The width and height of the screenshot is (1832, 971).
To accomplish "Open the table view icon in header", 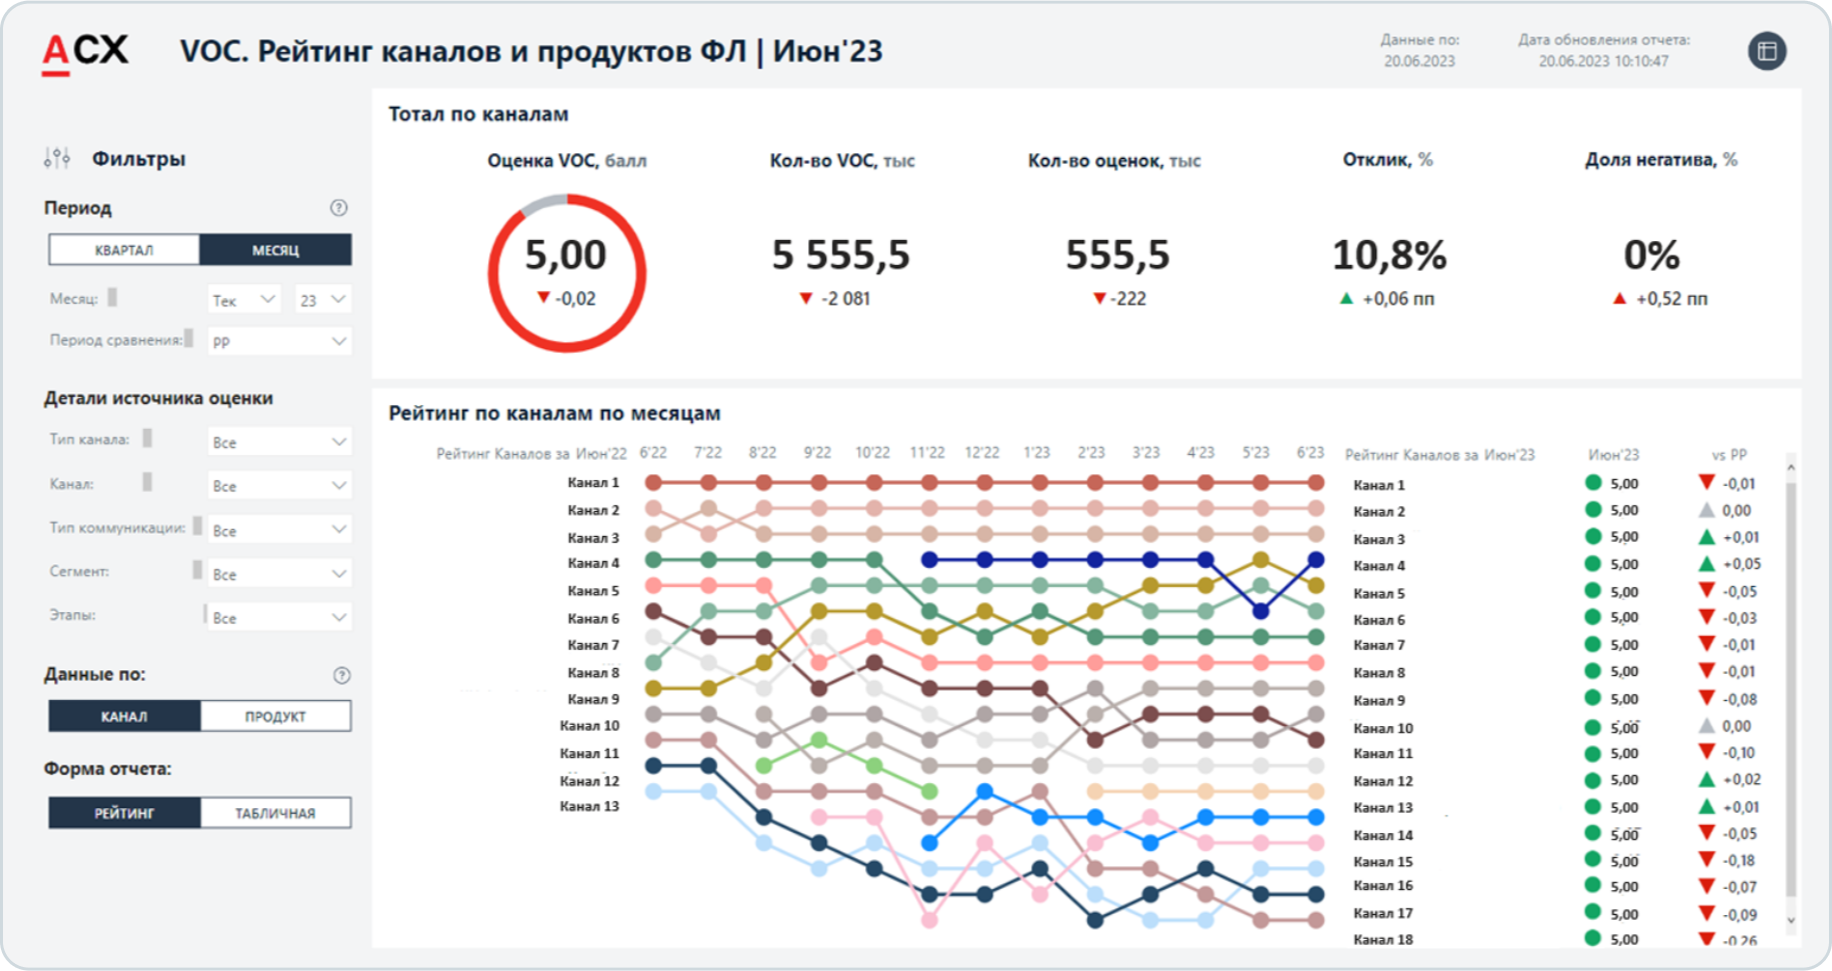I will (1767, 51).
